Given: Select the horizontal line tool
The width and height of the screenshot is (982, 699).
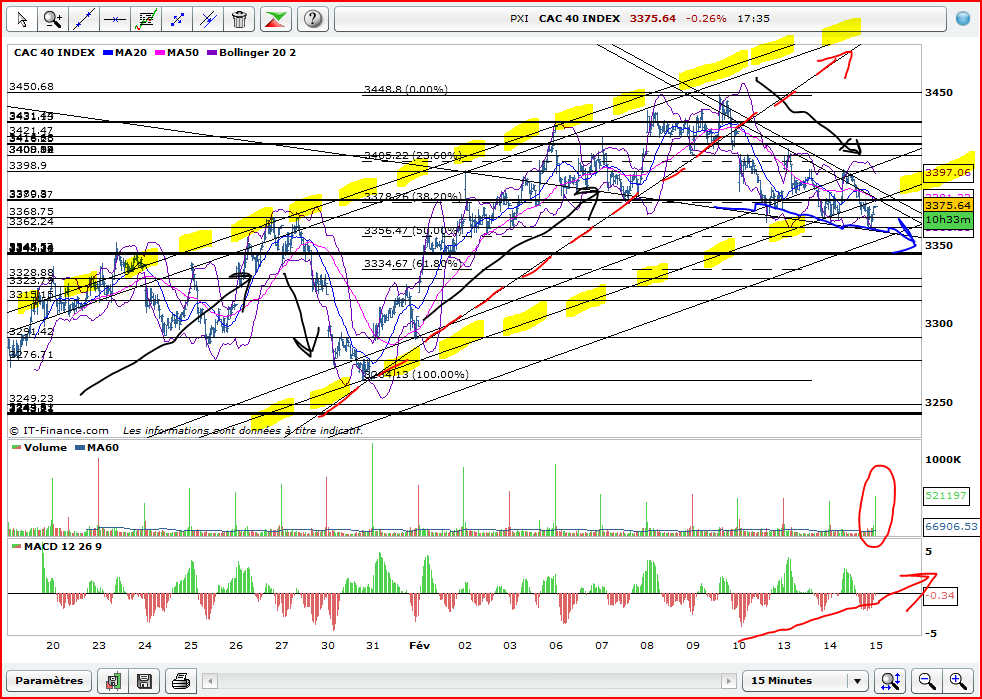Looking at the screenshot, I should [116, 18].
